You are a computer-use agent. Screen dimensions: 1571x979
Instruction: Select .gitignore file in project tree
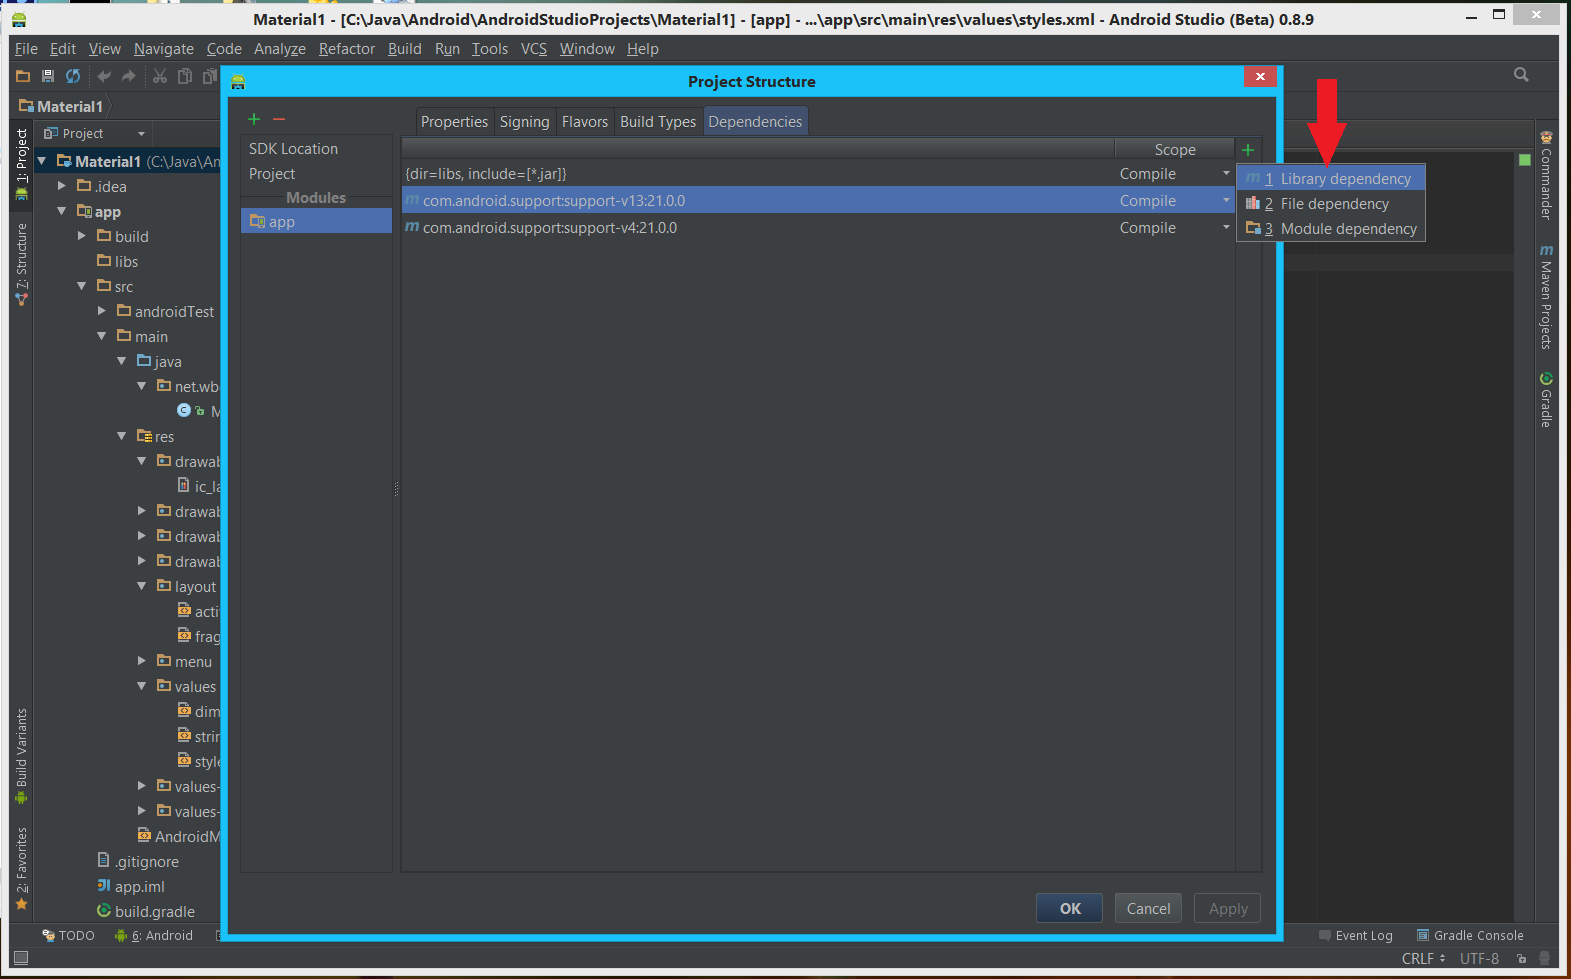click(x=137, y=861)
